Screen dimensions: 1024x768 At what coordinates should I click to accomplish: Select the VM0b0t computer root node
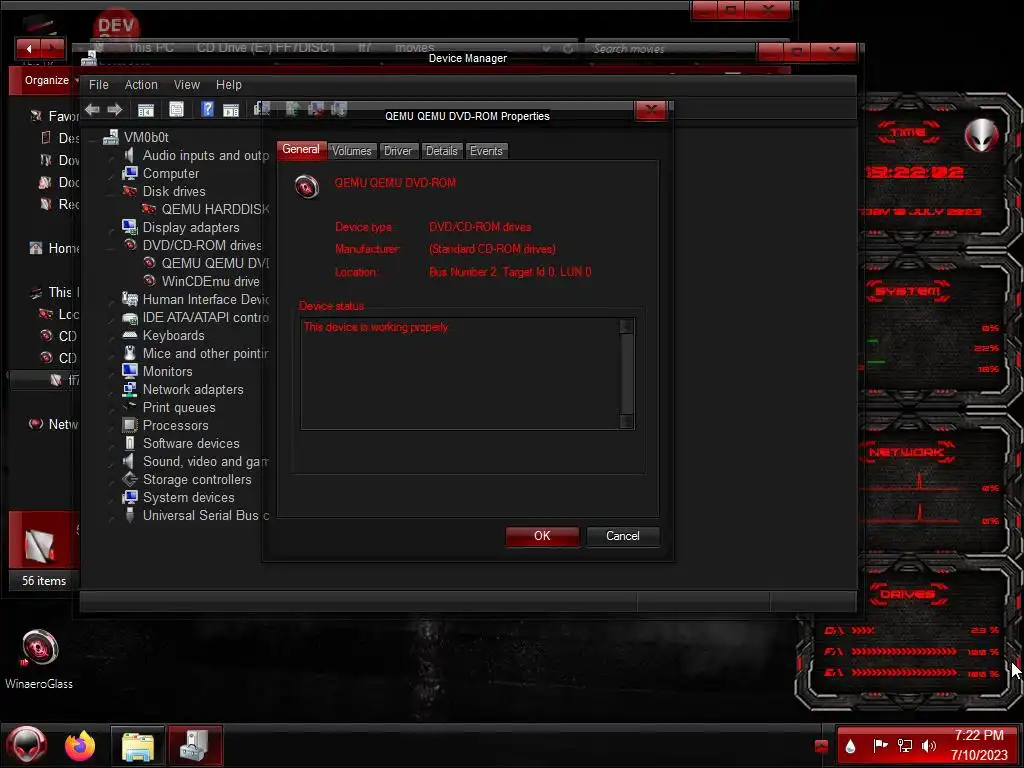[x=146, y=137]
